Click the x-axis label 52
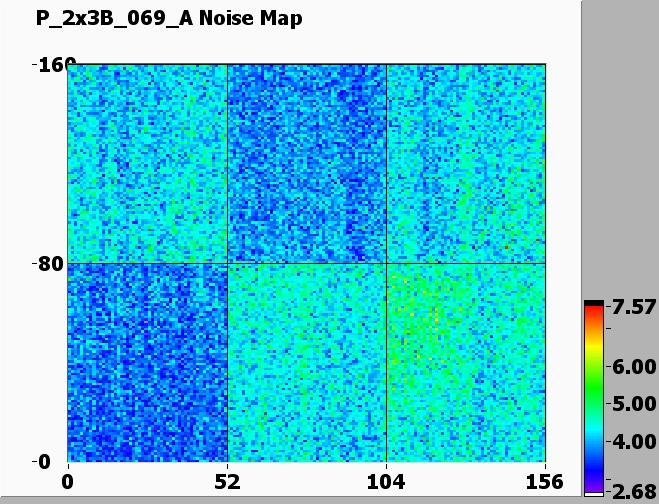The width and height of the screenshot is (659, 504). (227, 482)
